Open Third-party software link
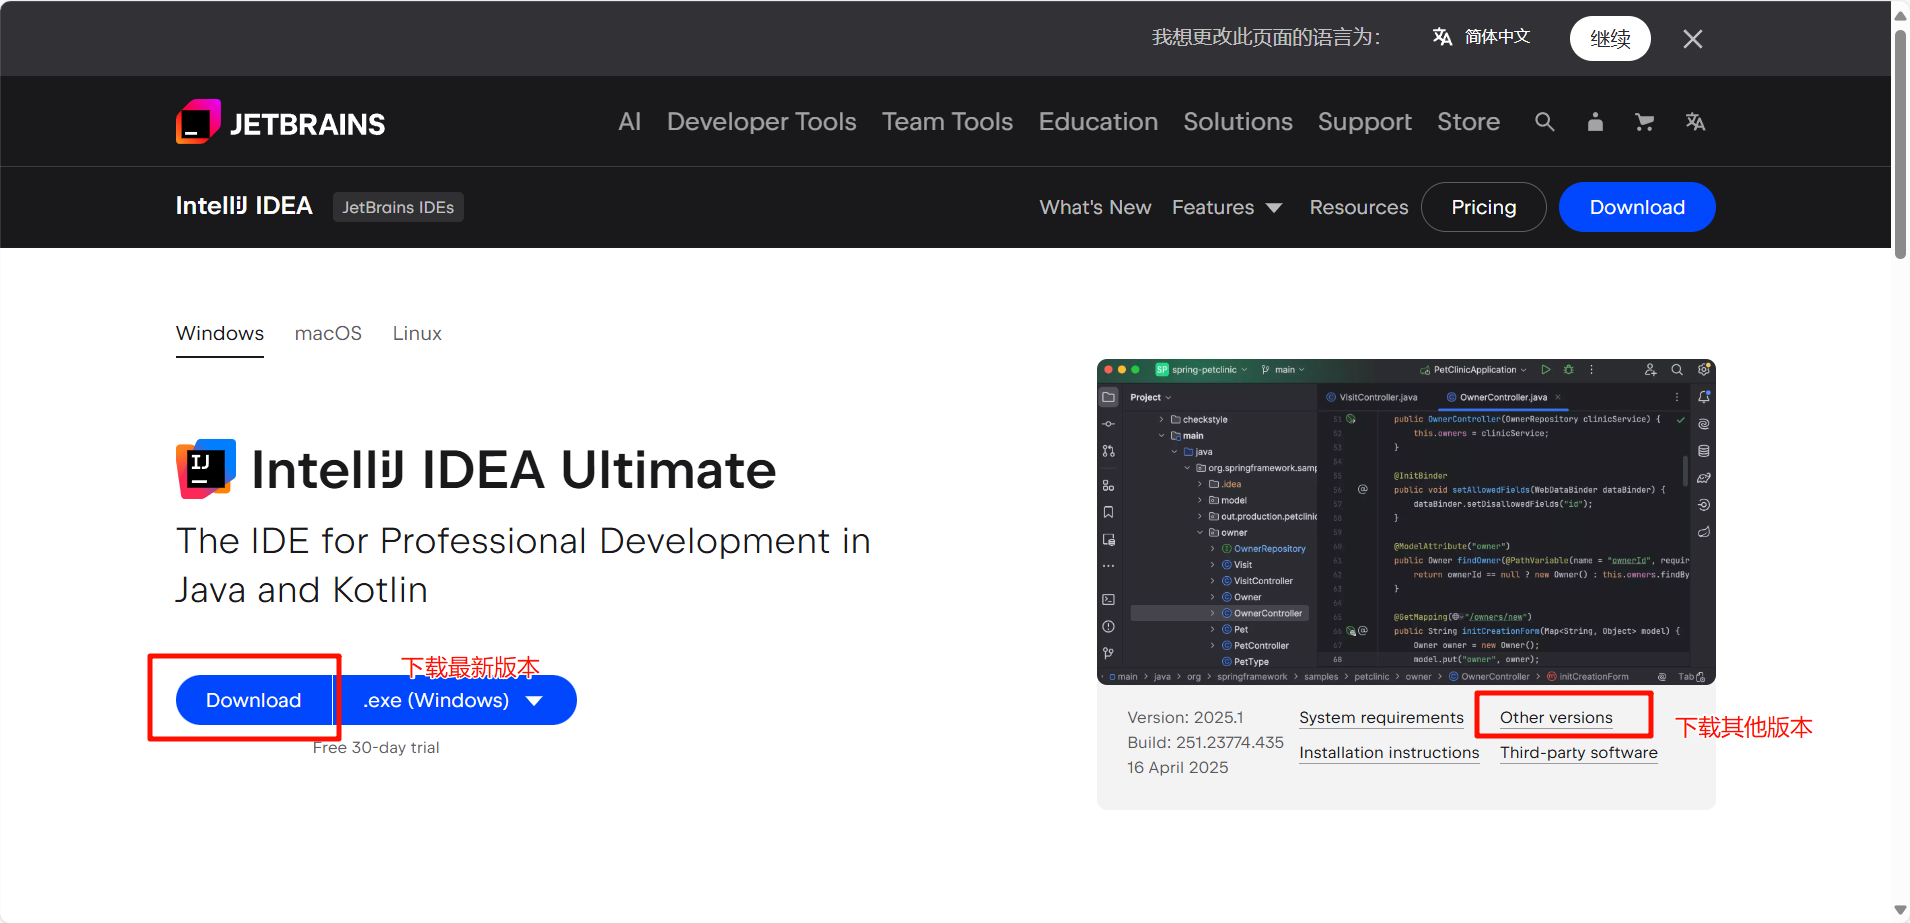The height and width of the screenshot is (923, 1910). 1579,753
